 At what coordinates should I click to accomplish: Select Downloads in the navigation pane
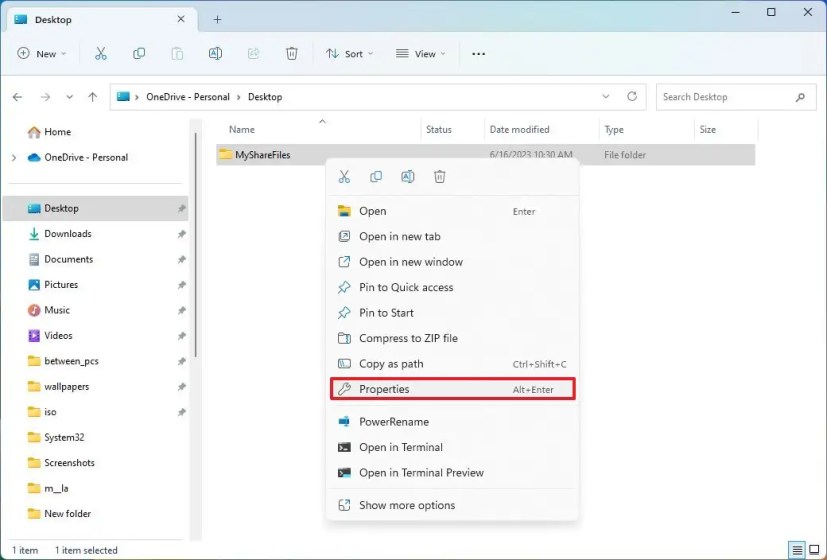coord(67,234)
